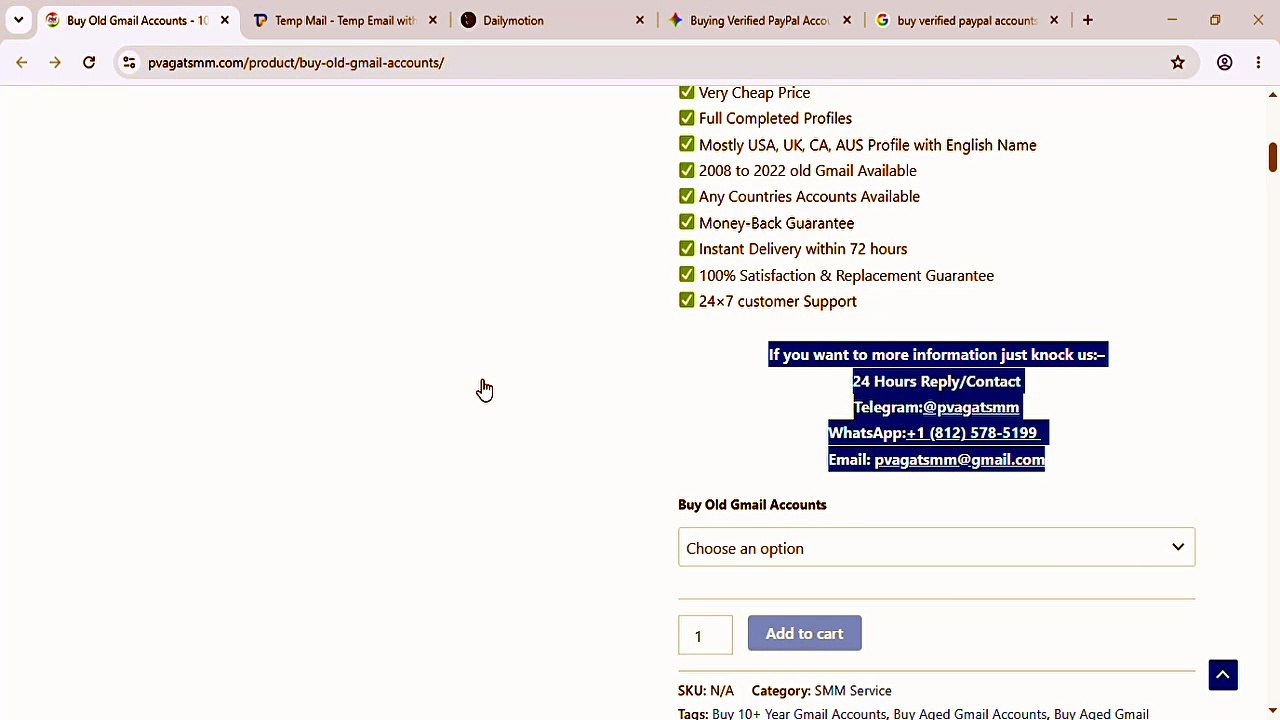Image resolution: width=1280 pixels, height=720 pixels.
Task: Click "Any Countries Accounts Available" text
Action: pyautogui.click(x=809, y=197)
